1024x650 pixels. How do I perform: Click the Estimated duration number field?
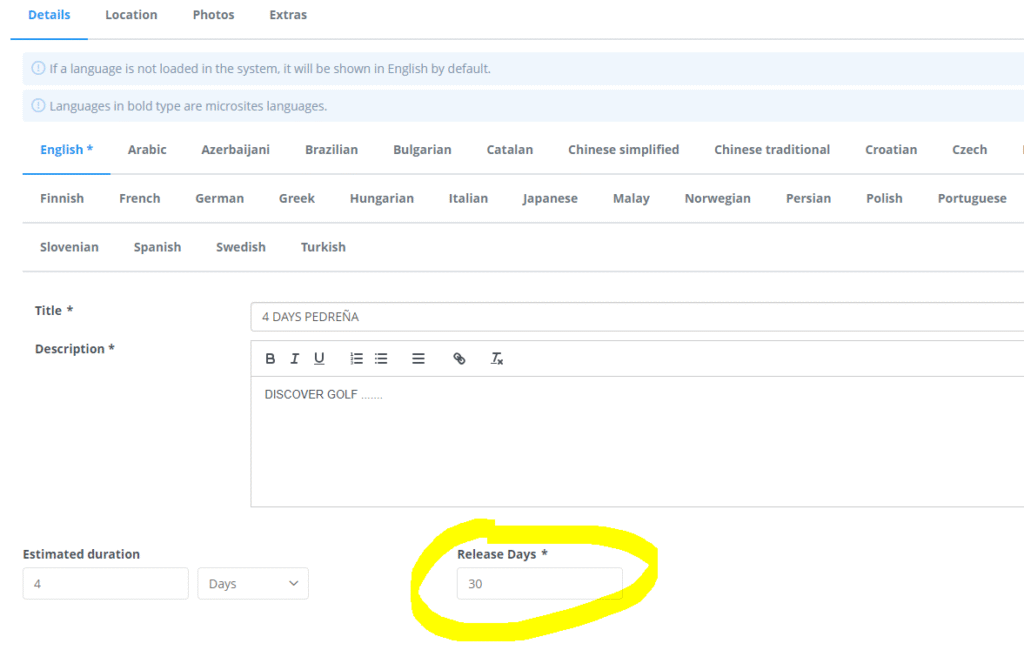pos(105,584)
